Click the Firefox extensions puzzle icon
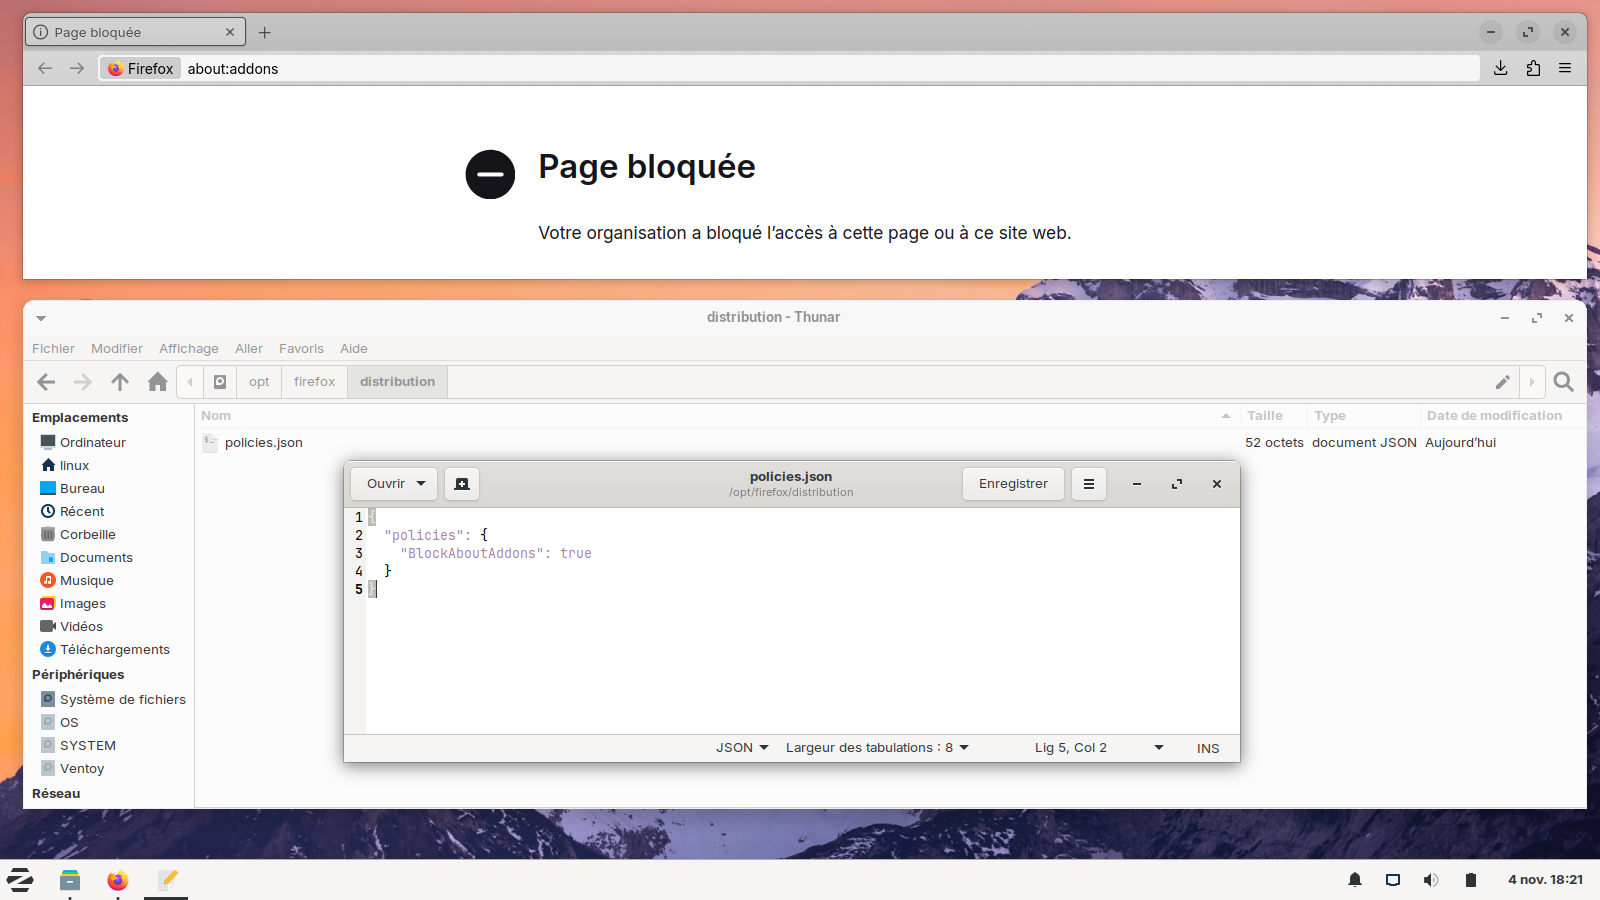The height and width of the screenshot is (900, 1600). (x=1533, y=68)
